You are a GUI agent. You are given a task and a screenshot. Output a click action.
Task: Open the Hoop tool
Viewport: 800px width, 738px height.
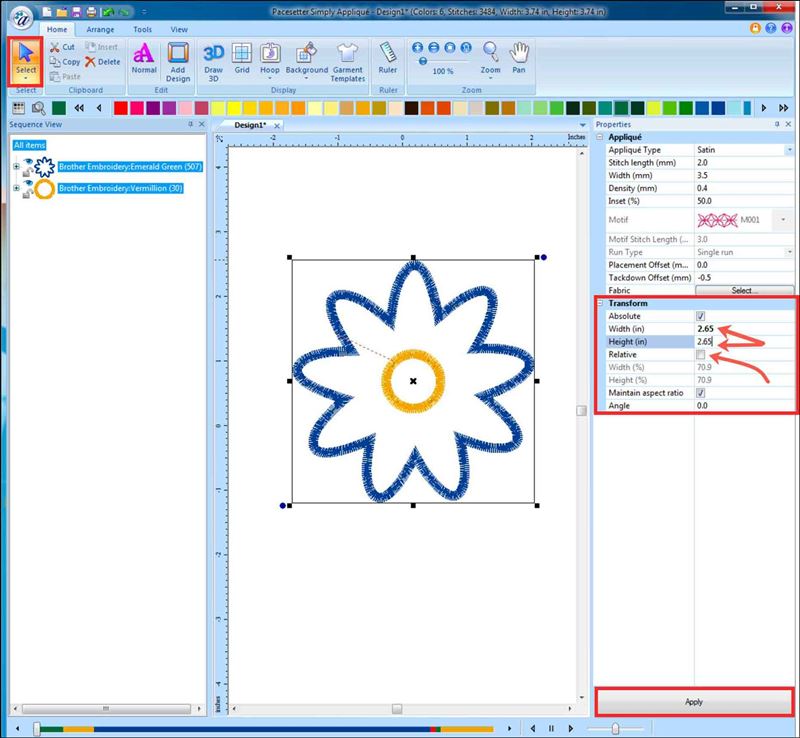[x=270, y=59]
